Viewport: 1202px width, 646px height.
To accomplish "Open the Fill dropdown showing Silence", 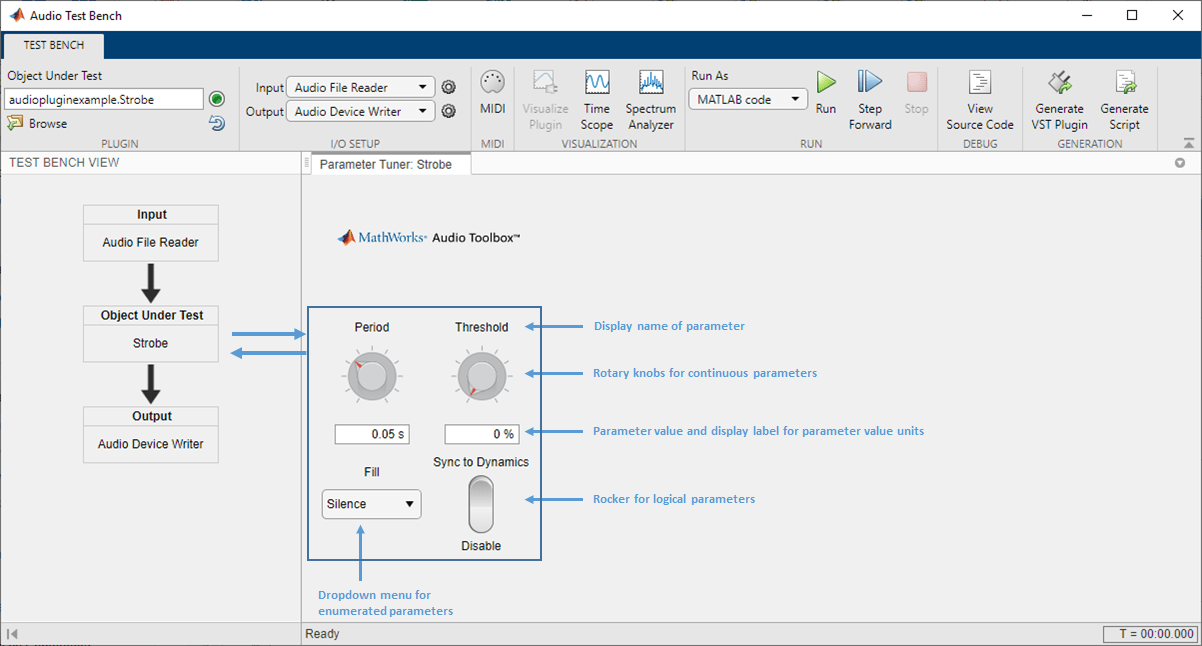I will tap(372, 504).
